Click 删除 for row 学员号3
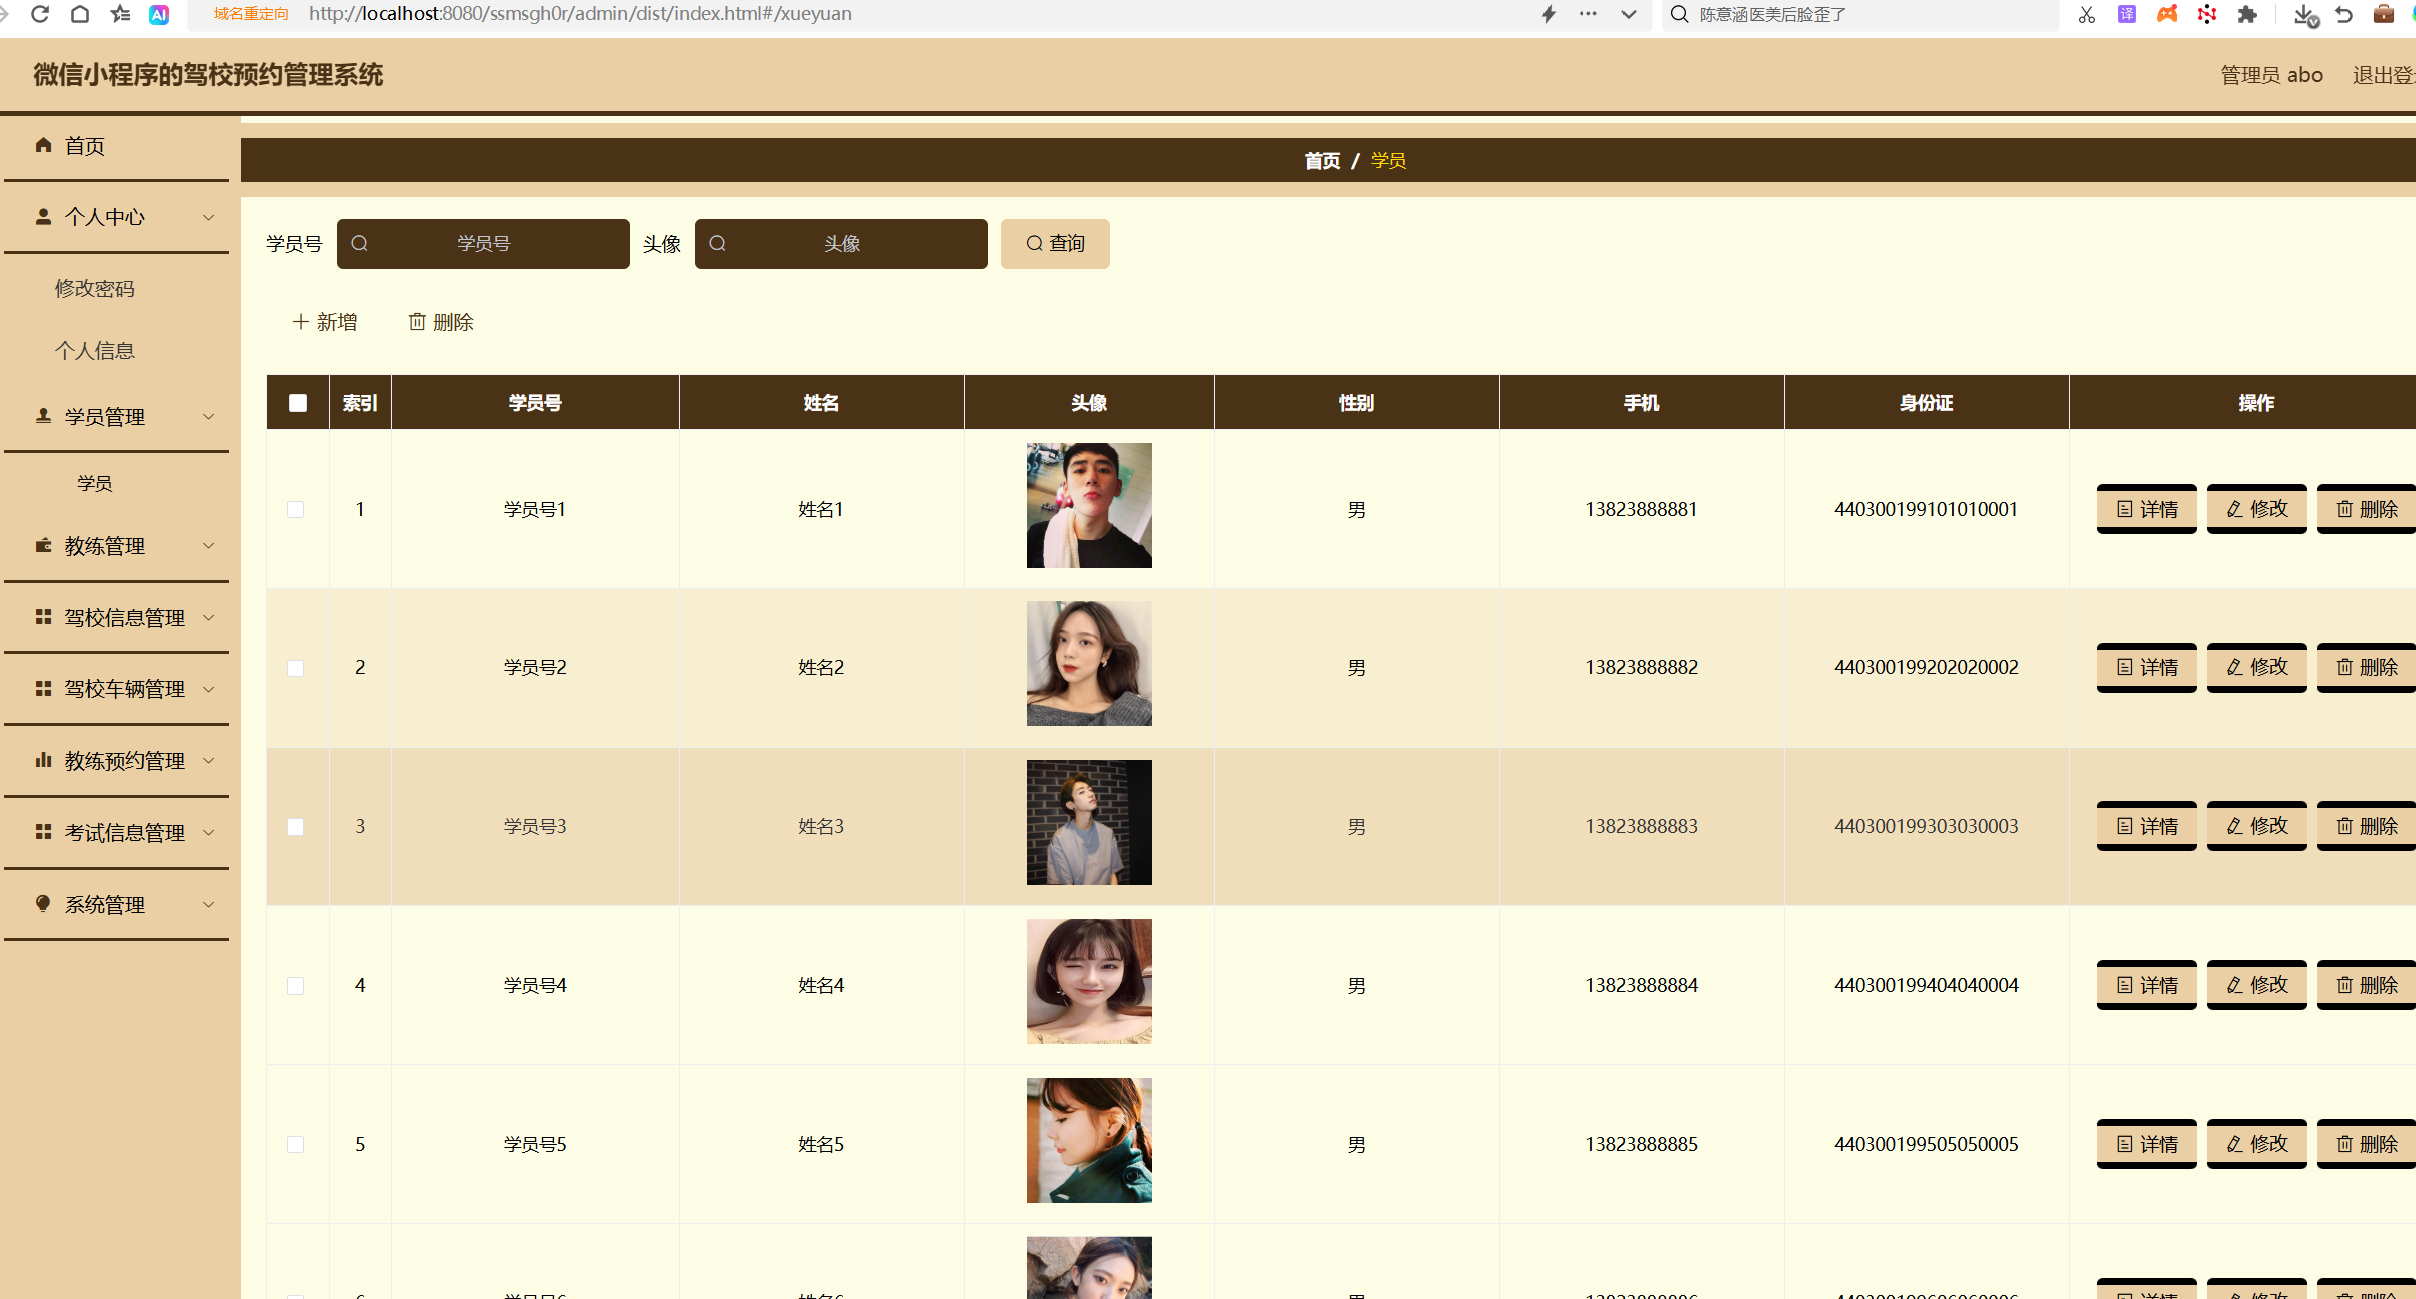 [2366, 826]
